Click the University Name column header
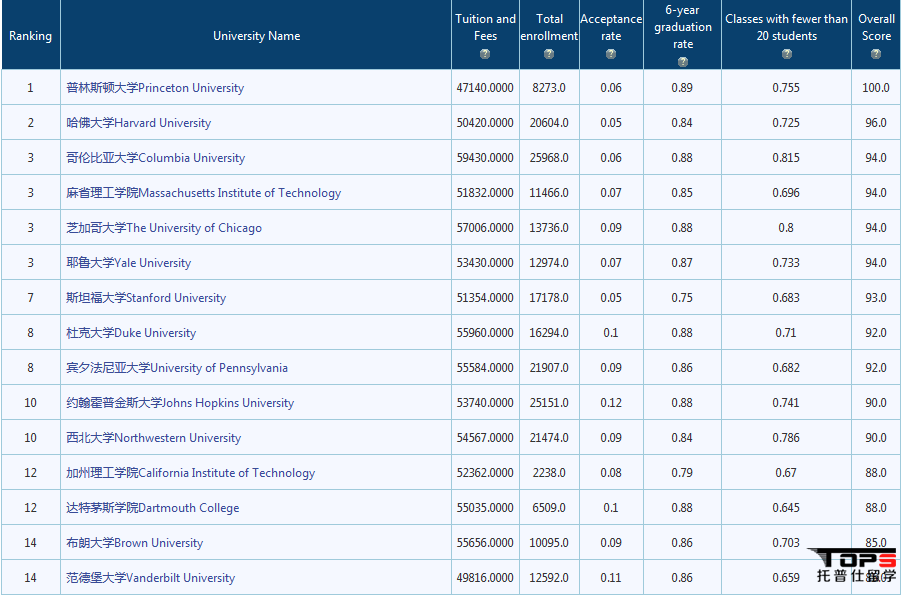The height and width of the screenshot is (595, 901). [x=256, y=36]
